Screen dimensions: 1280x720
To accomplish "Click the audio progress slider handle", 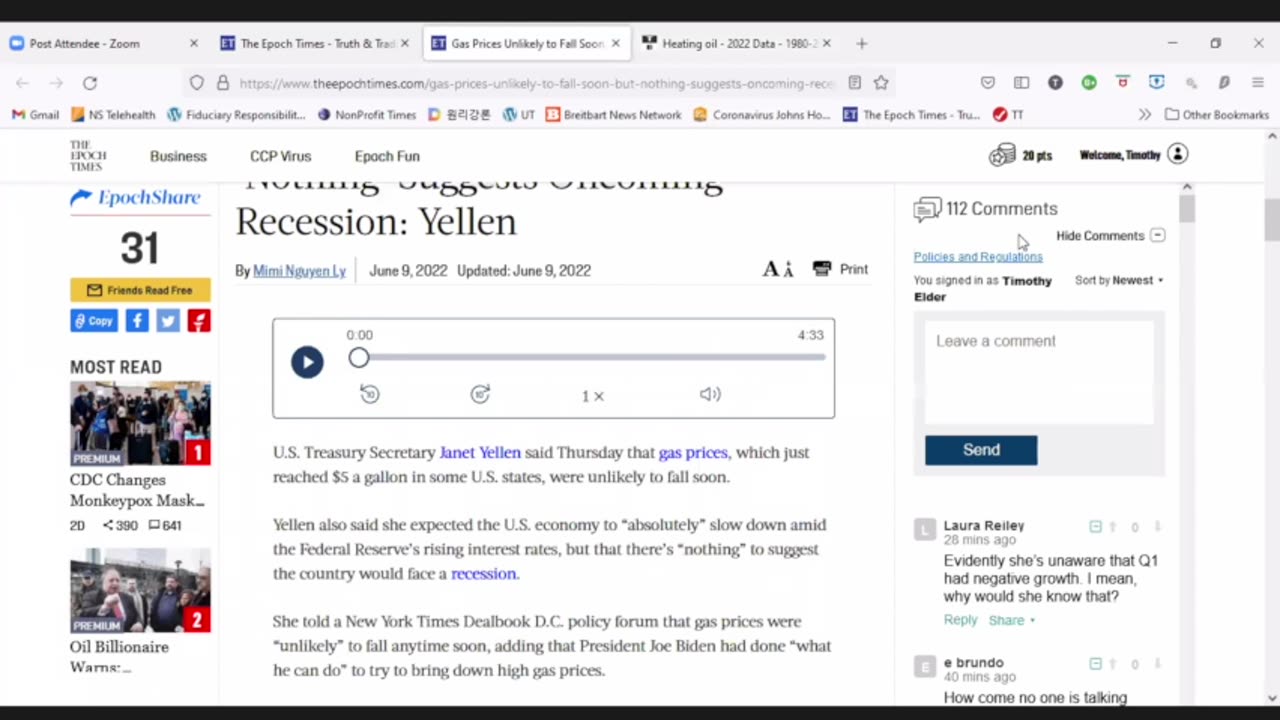I will click(359, 358).
